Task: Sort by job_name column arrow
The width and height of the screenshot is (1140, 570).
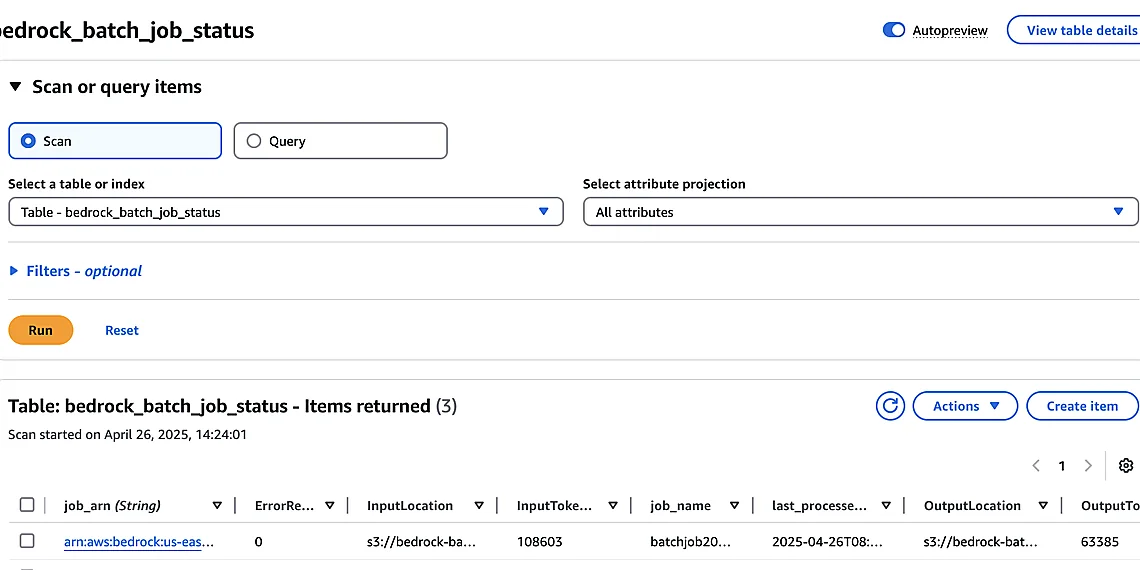Action: pos(734,505)
